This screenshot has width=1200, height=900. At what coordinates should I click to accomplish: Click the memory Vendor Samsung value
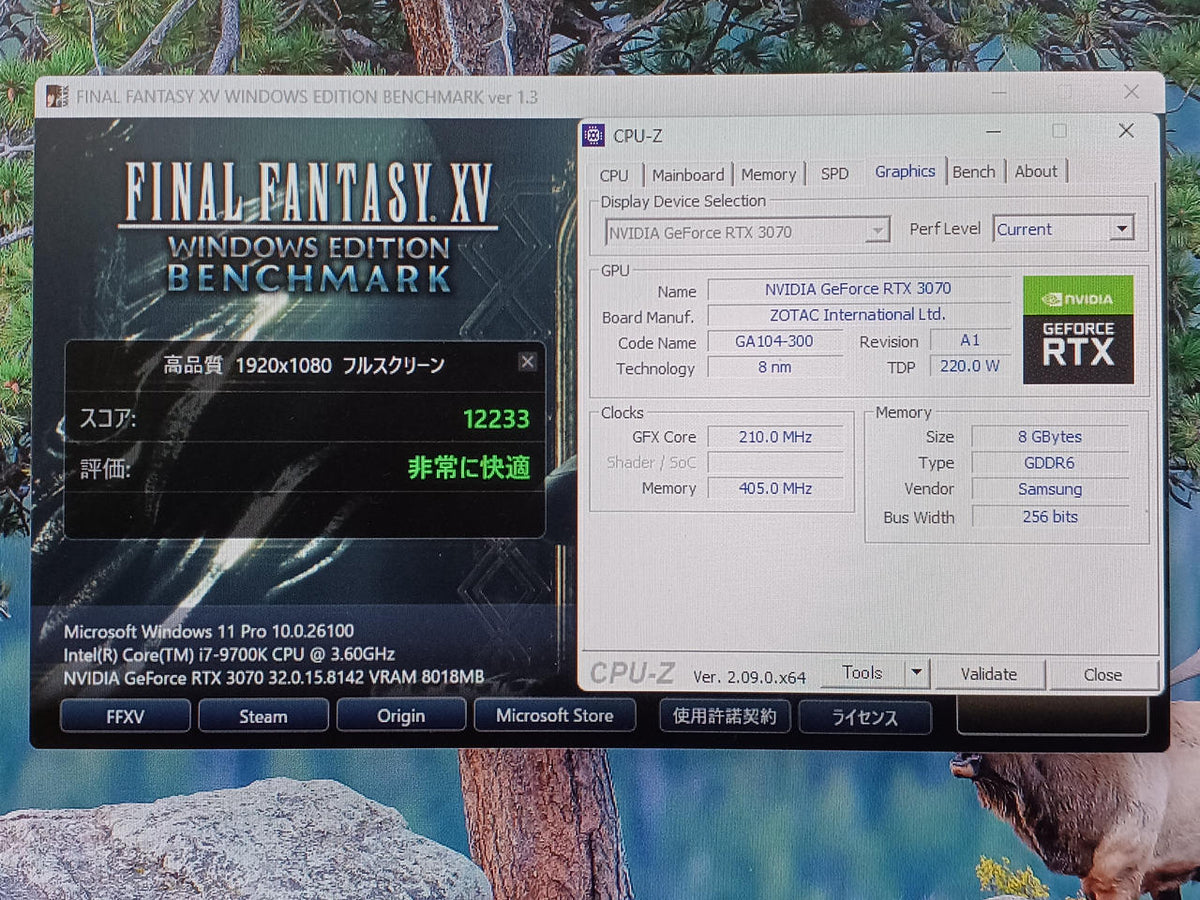tap(1050, 489)
